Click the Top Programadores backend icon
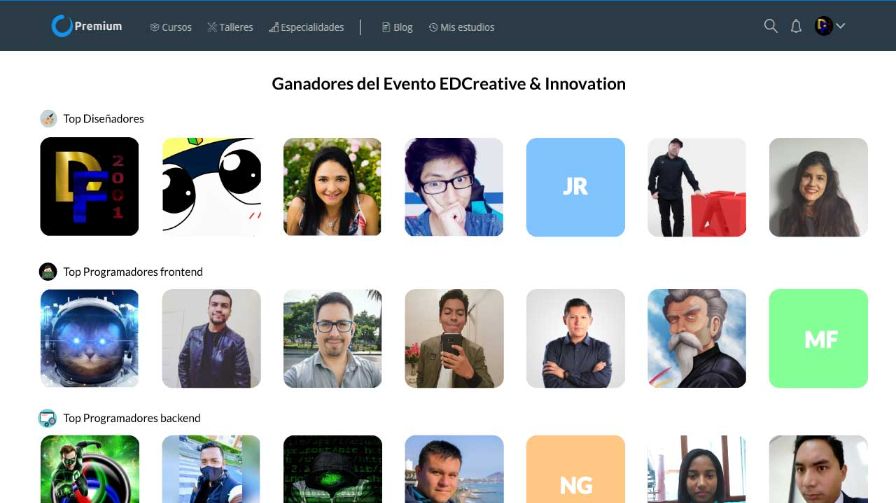Image resolution: width=896 pixels, height=503 pixels. pyautogui.click(x=47, y=418)
